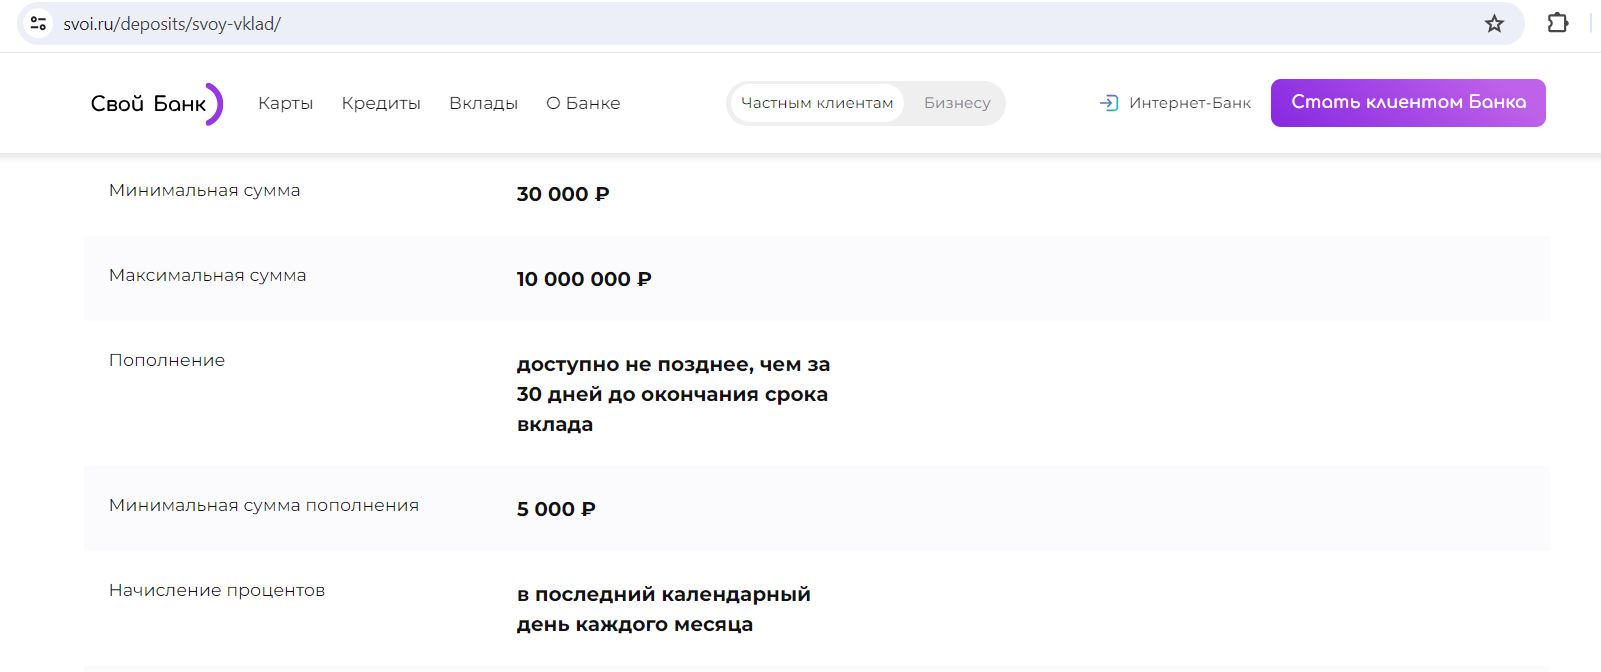Click the 30 000 ₽ value
The height and width of the screenshot is (672, 1601).
click(x=563, y=194)
